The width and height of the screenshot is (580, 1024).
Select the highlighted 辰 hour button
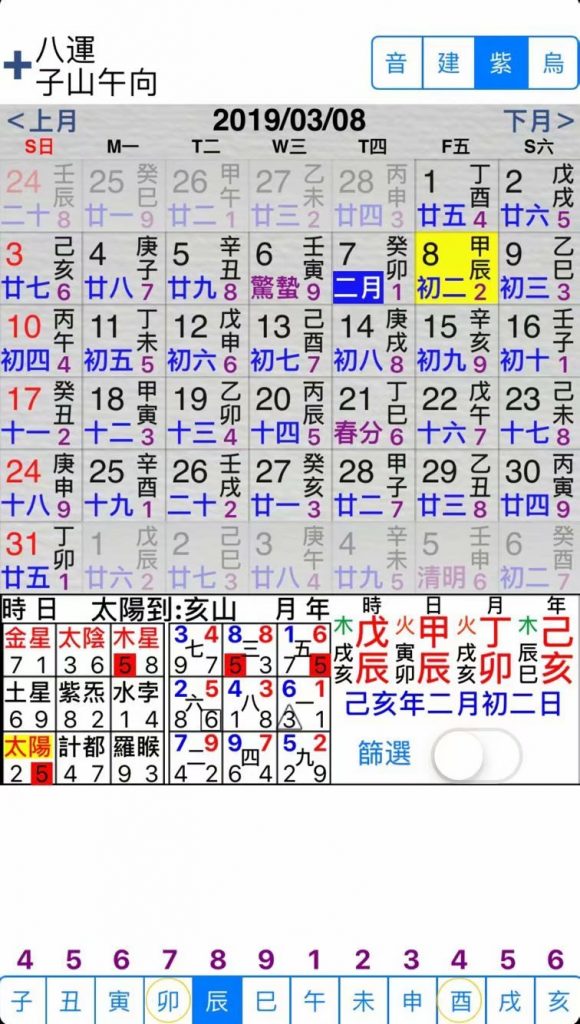pyautogui.click(x=217, y=1000)
